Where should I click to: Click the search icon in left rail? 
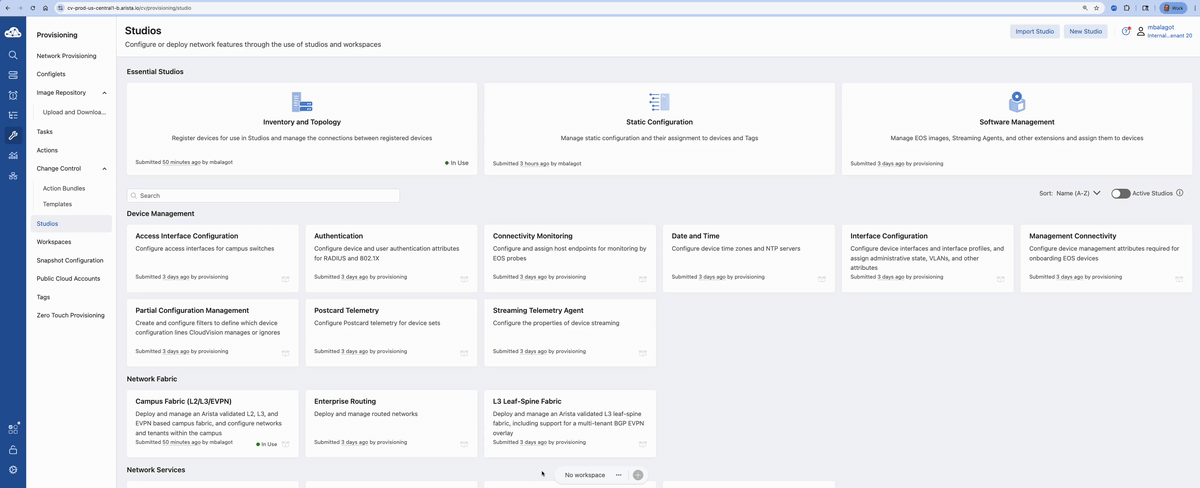13,55
